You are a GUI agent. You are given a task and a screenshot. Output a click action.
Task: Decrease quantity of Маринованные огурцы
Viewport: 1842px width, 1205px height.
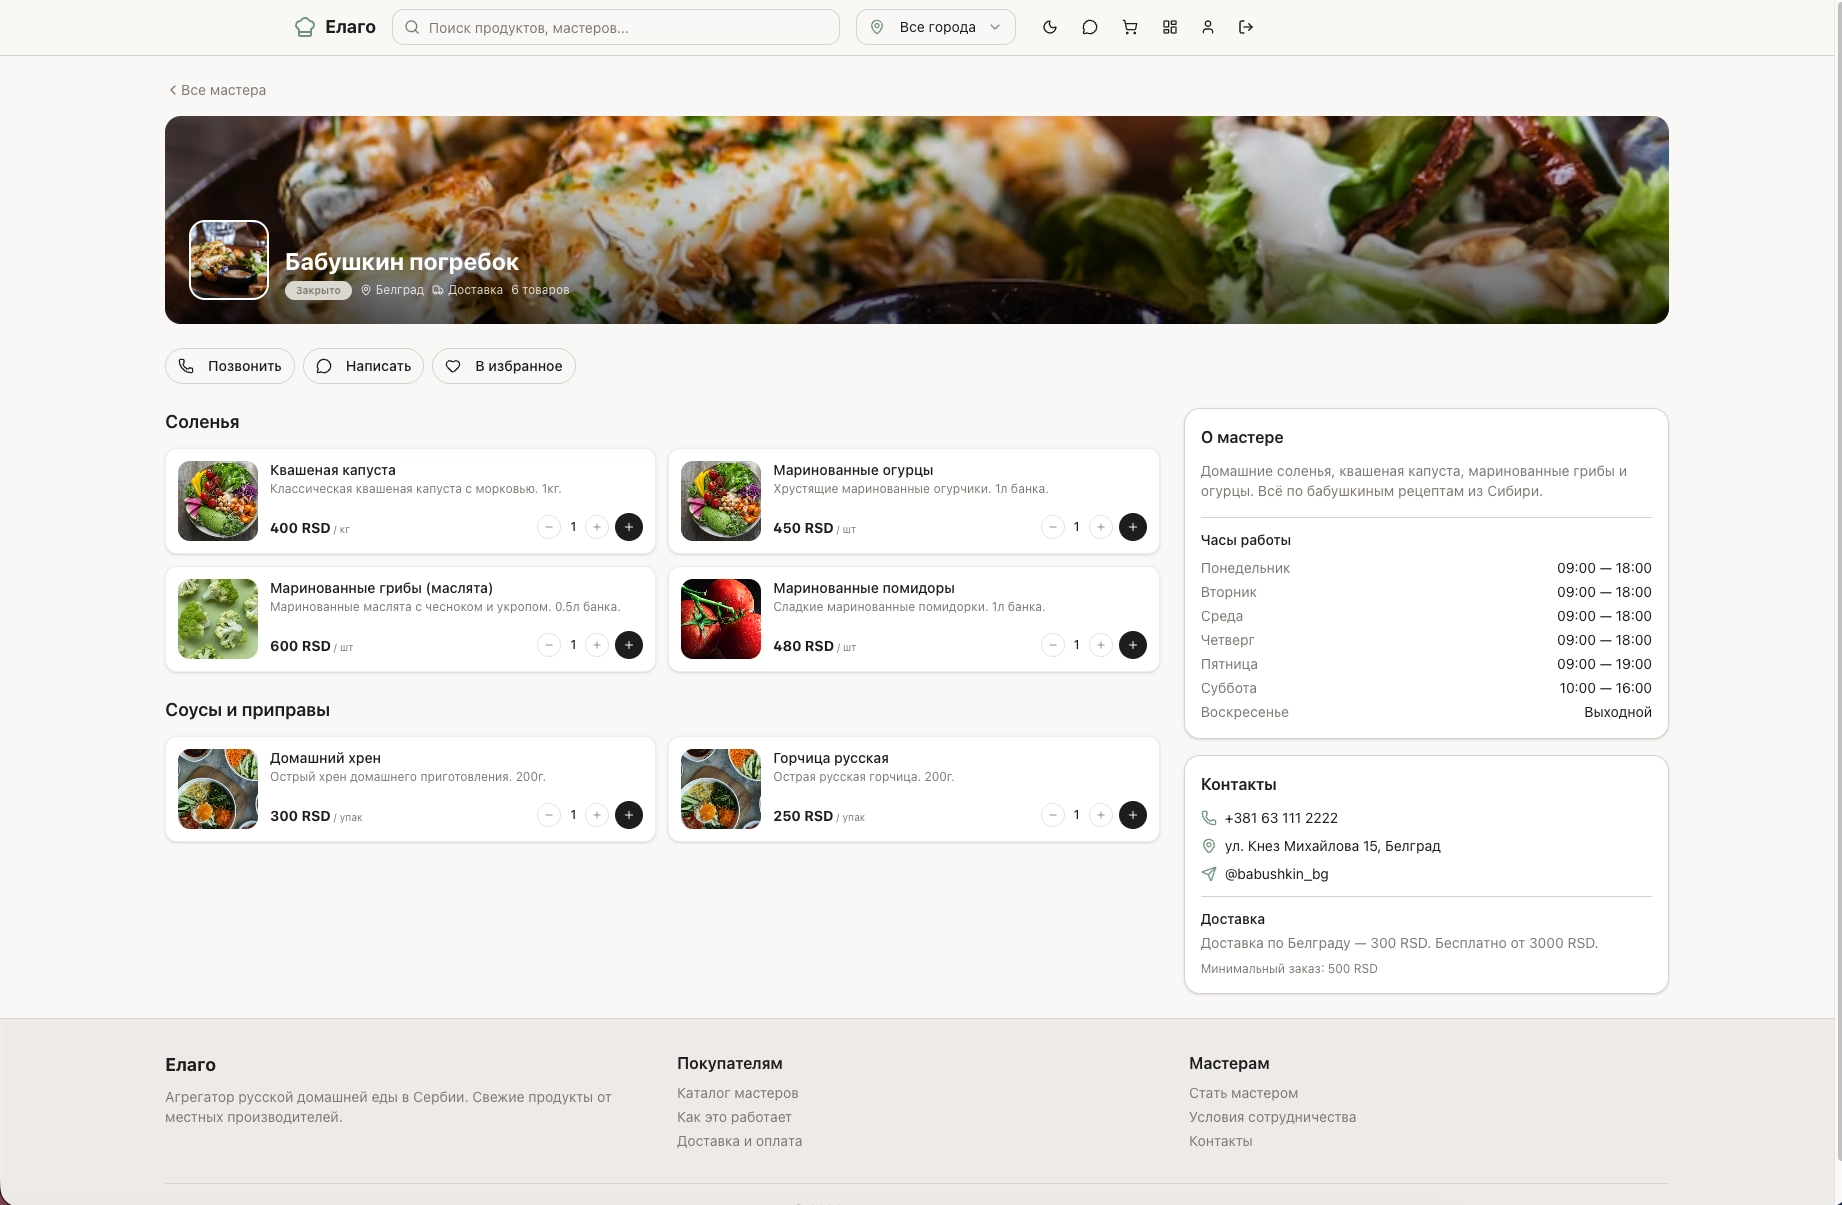coord(1053,527)
